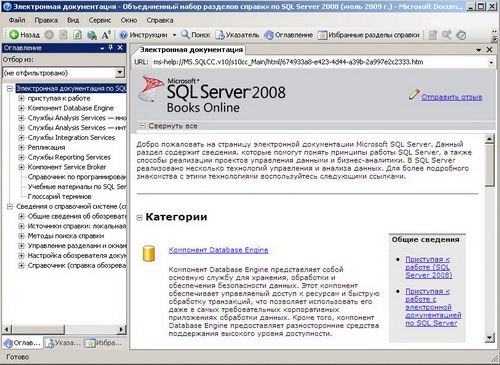Open Оглавление panel window position dropdown

102,48
